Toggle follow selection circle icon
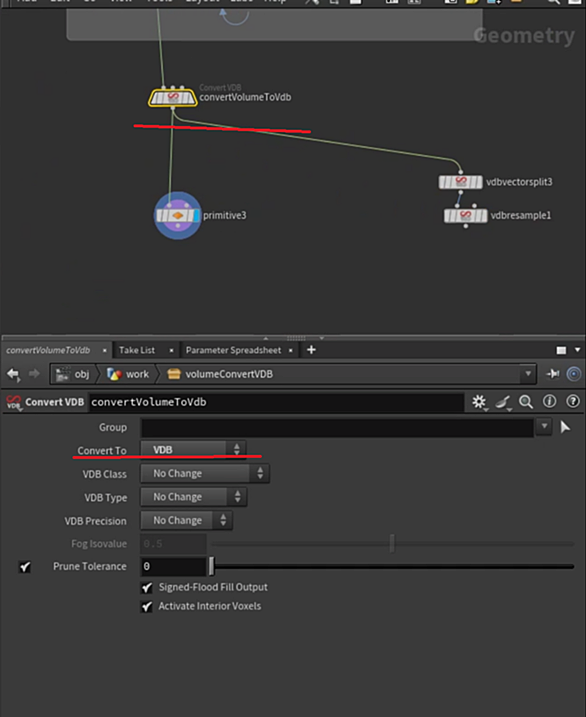This screenshot has height=717, width=586. pyautogui.click(x=574, y=374)
